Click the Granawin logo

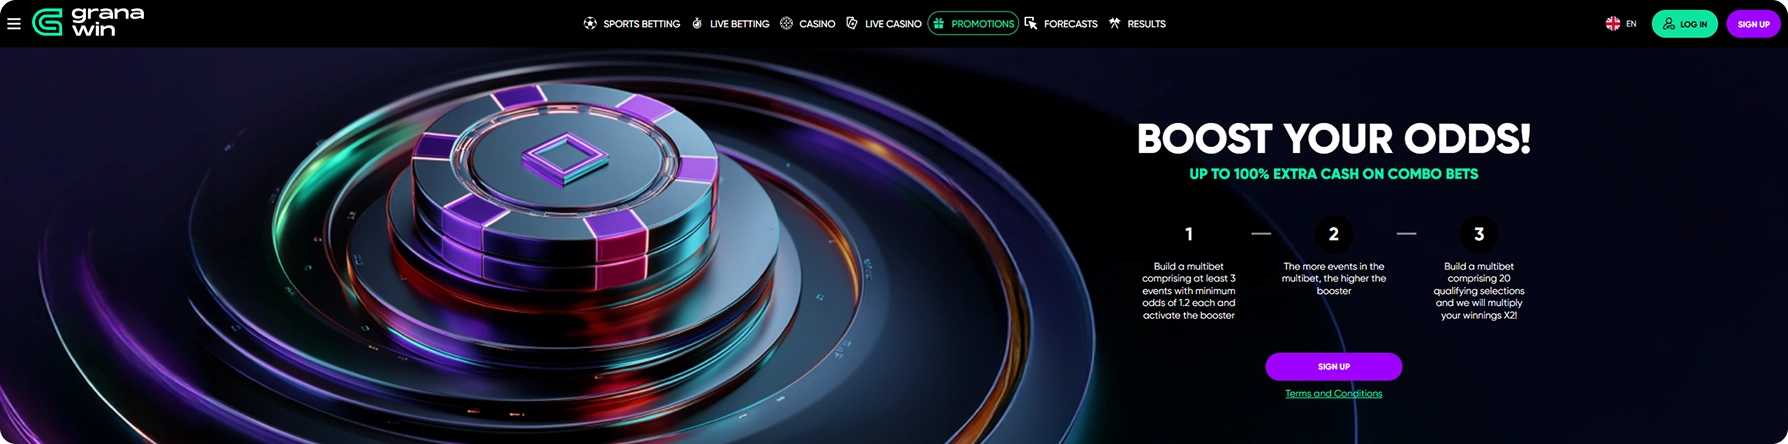click(x=88, y=22)
